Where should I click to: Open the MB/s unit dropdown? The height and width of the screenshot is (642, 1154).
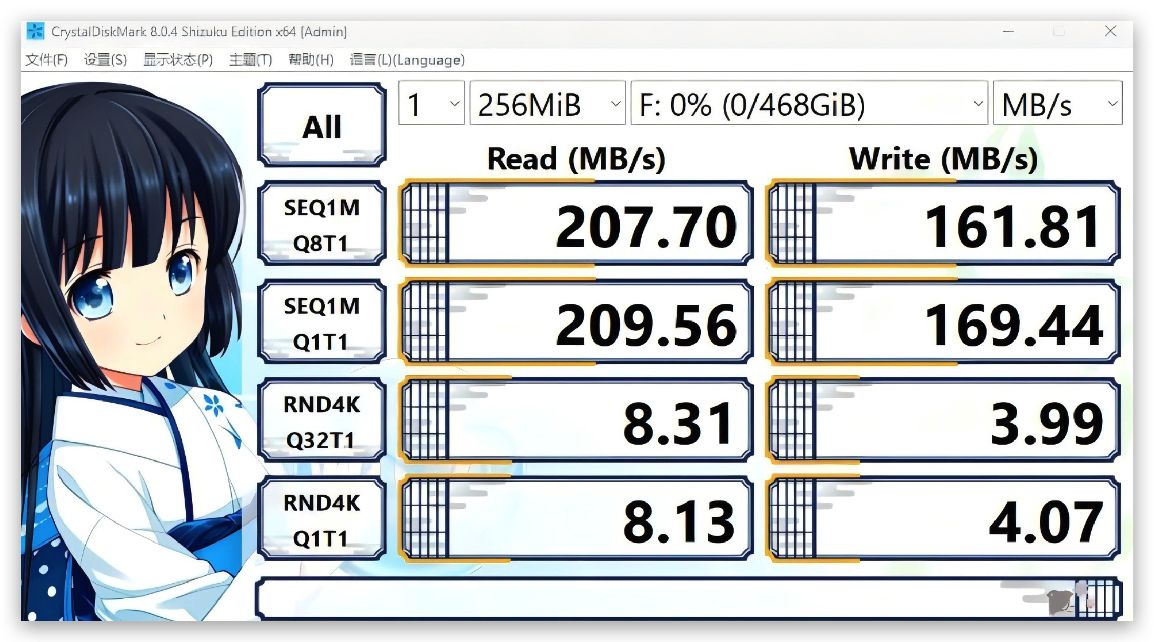[x=1058, y=103]
